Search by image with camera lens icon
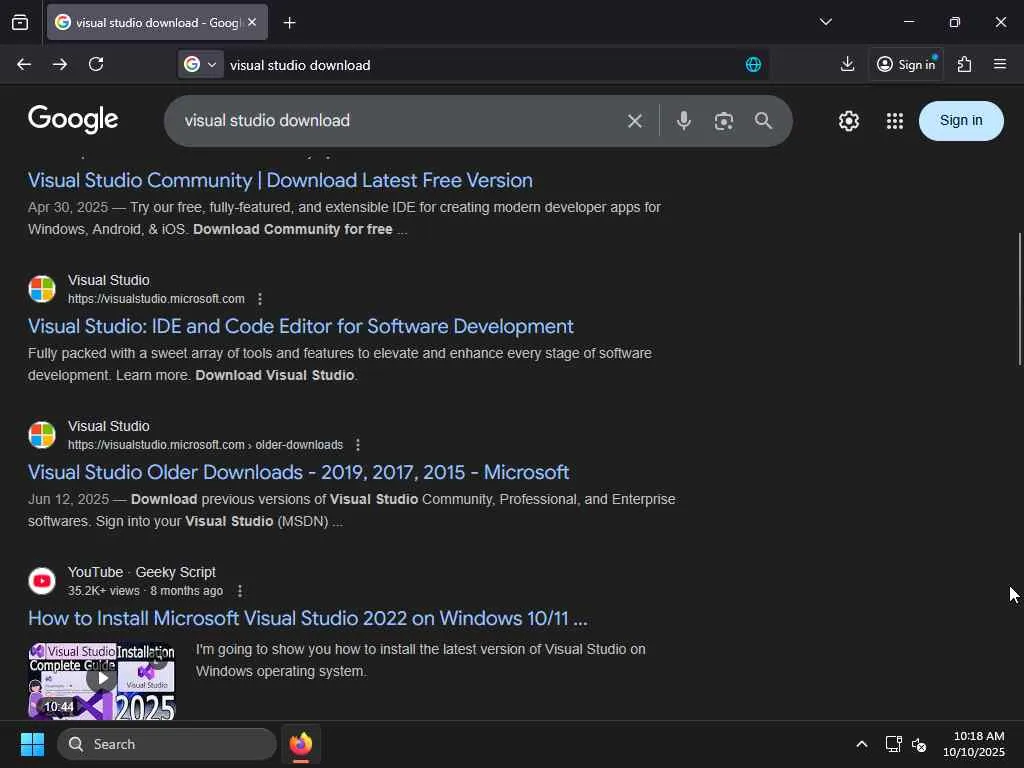Image resolution: width=1024 pixels, height=768 pixels. pyautogui.click(x=724, y=121)
